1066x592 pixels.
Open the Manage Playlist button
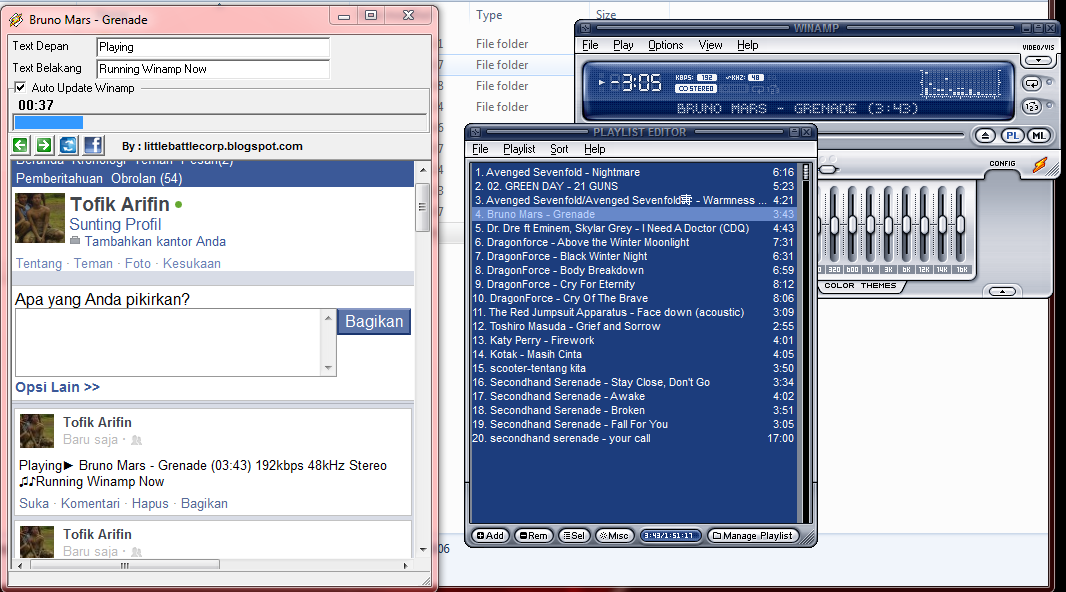[753, 536]
